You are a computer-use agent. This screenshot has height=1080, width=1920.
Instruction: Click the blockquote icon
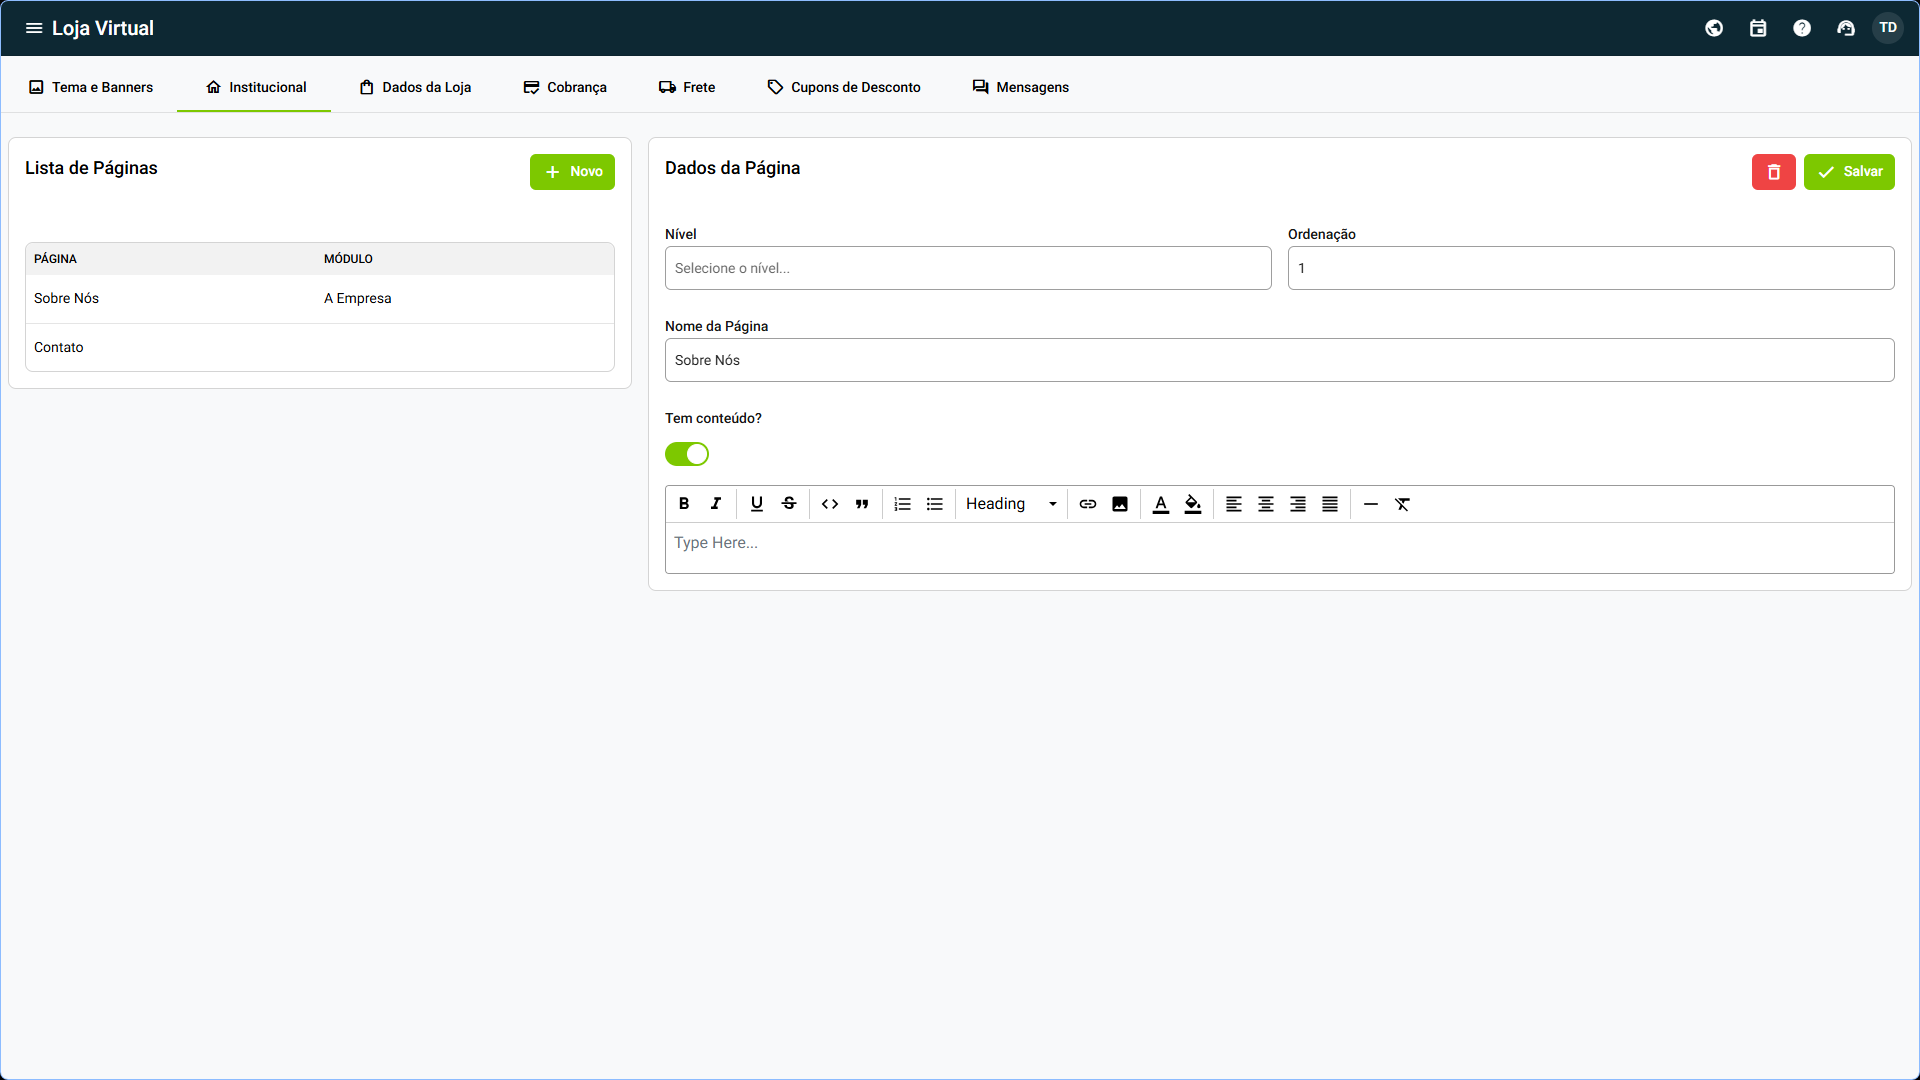coord(862,504)
